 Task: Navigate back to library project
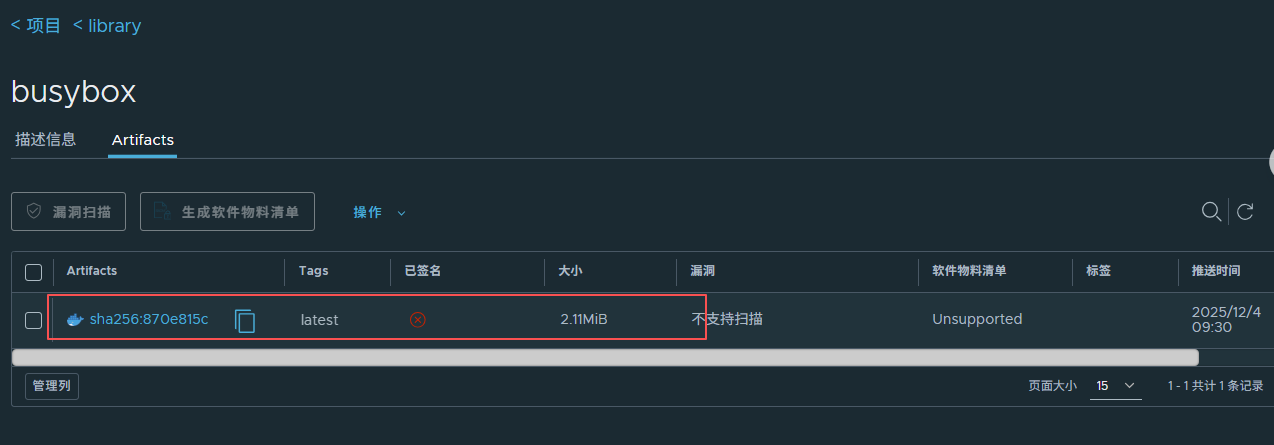[107, 25]
